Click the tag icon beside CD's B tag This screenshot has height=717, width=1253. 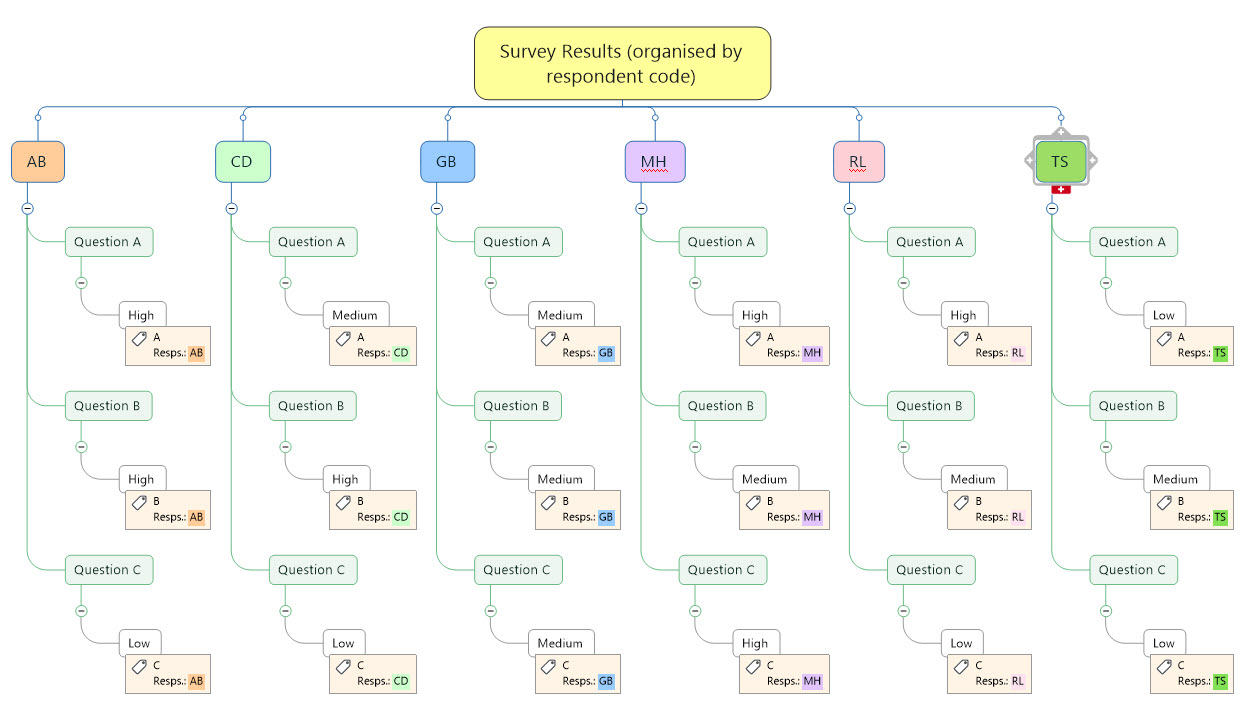click(x=343, y=503)
